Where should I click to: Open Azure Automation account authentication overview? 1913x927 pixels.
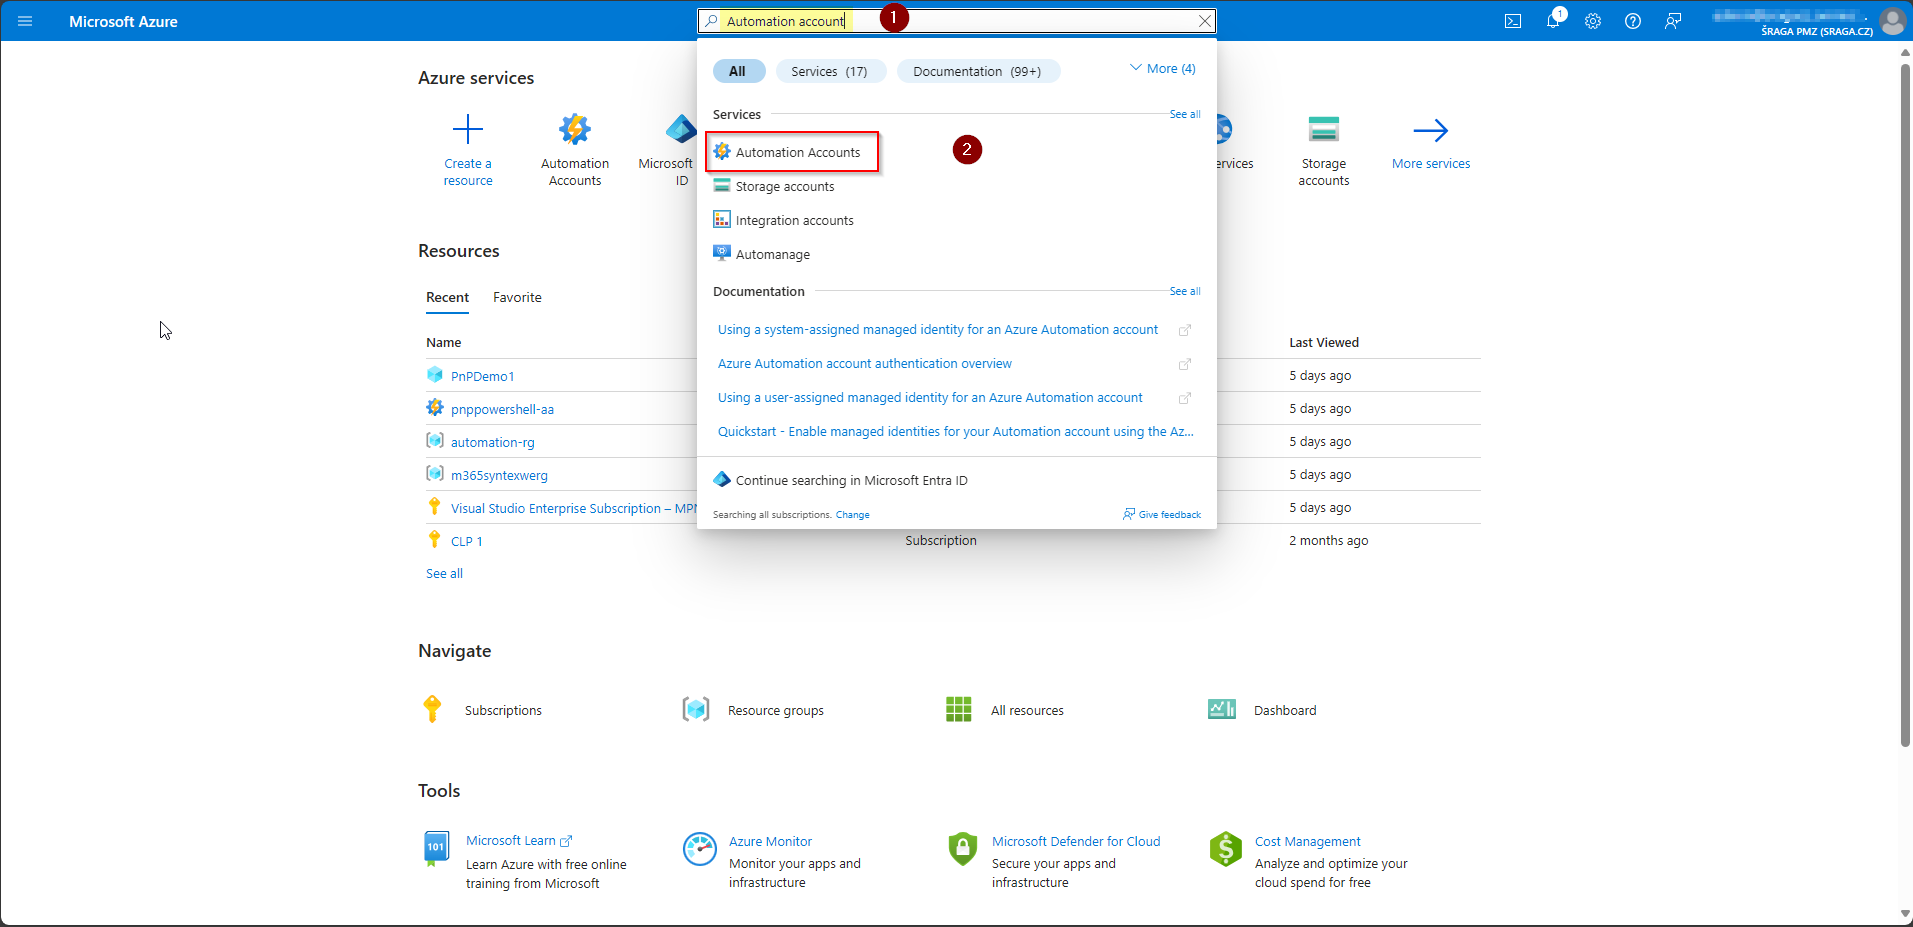click(865, 363)
